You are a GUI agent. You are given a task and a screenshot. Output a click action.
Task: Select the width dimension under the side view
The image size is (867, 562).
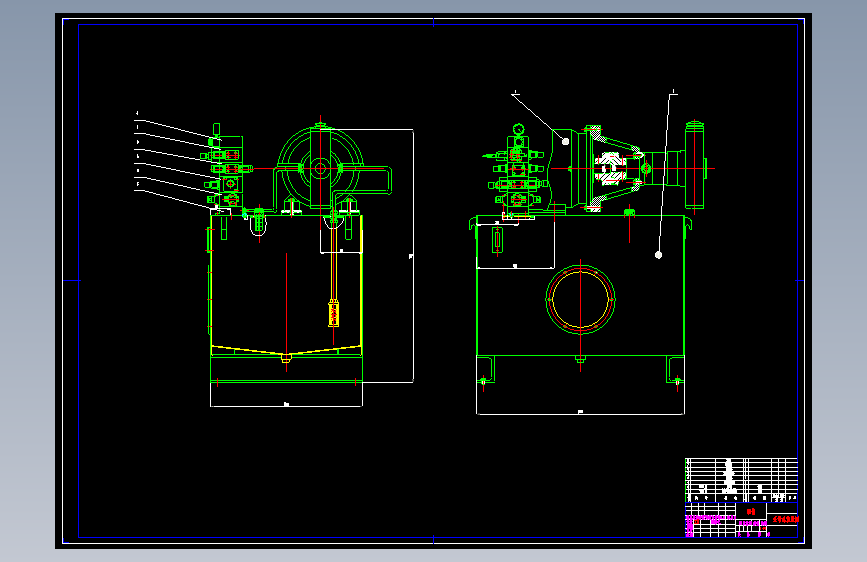(286, 406)
